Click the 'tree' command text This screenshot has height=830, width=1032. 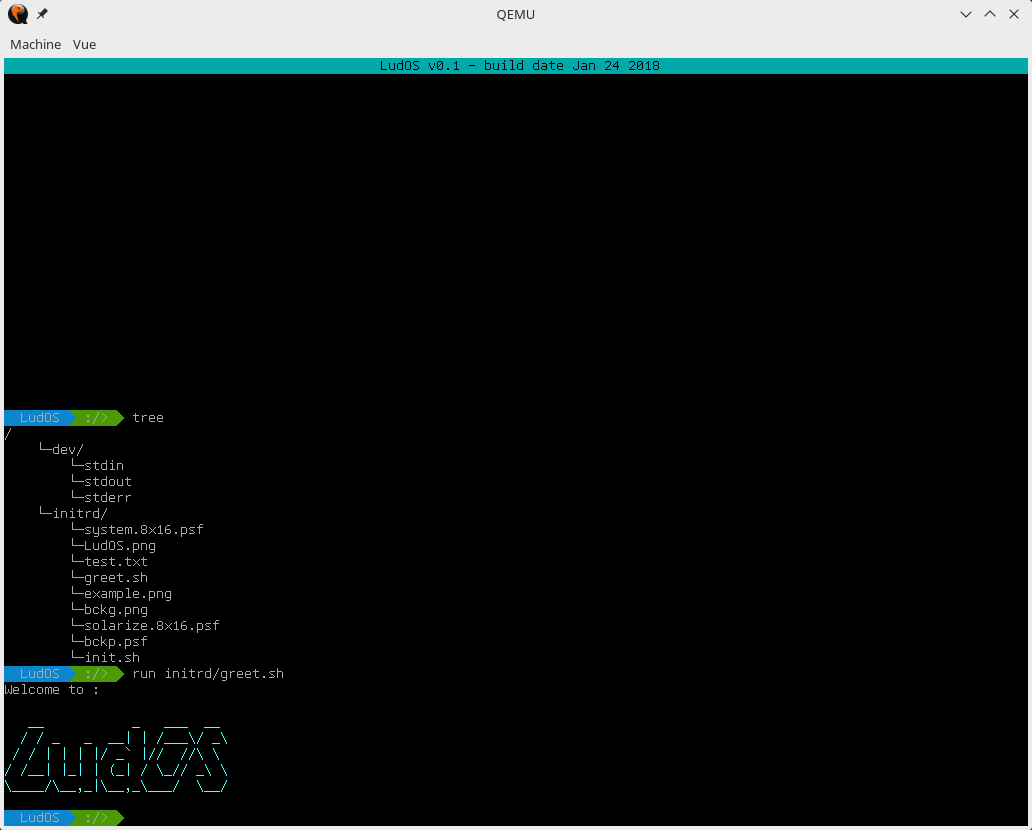[x=148, y=418]
